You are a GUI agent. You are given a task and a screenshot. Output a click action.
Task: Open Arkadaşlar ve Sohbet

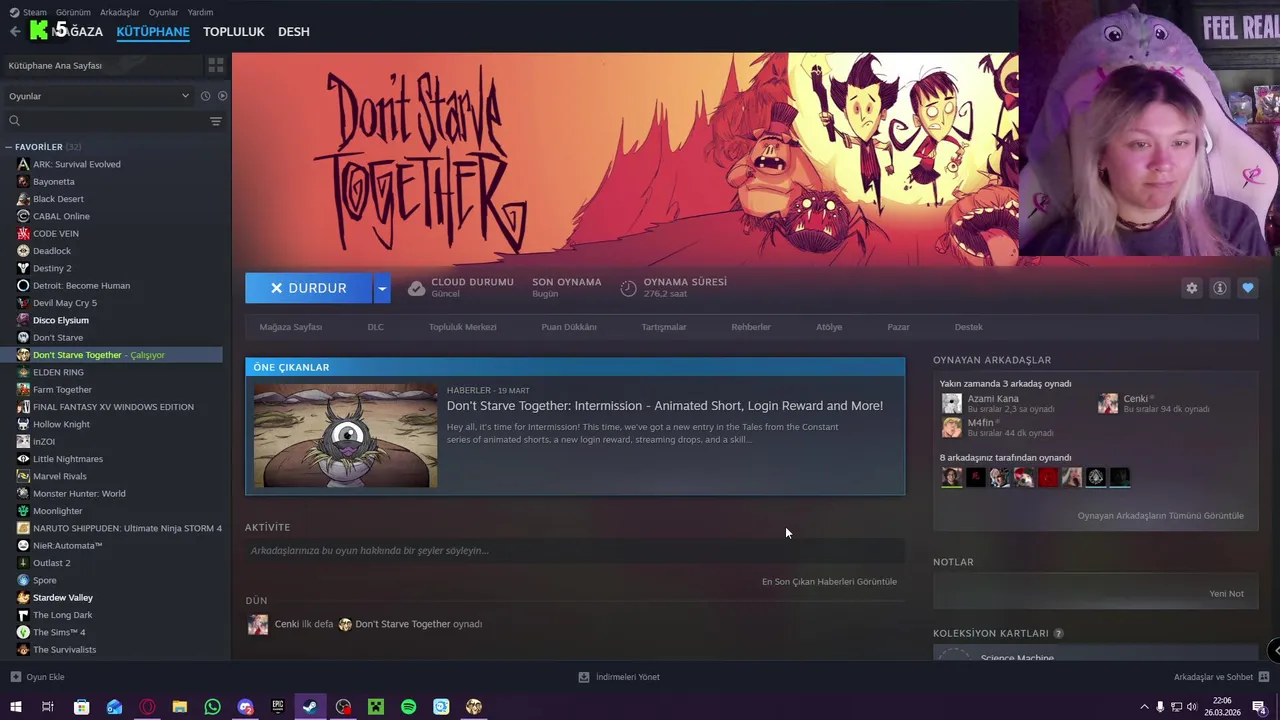1221,677
